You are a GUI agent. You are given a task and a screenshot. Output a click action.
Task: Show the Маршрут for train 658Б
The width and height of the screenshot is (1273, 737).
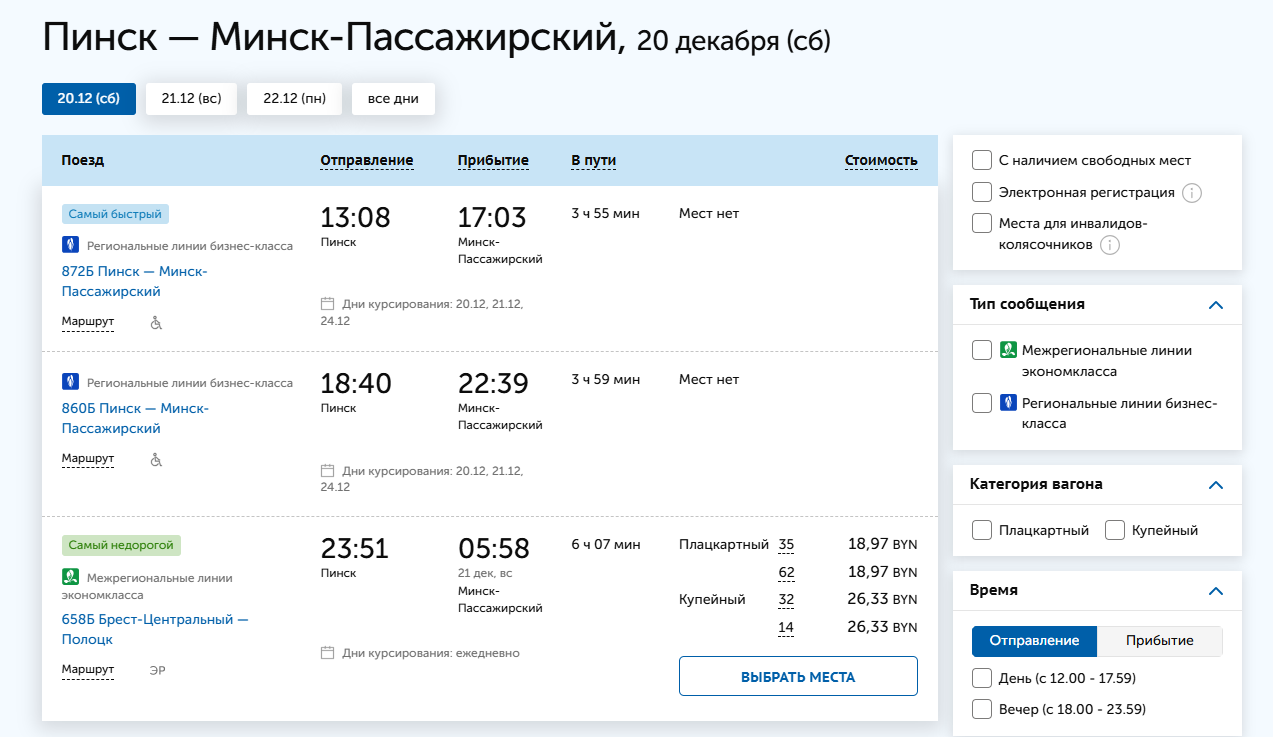[x=88, y=669]
